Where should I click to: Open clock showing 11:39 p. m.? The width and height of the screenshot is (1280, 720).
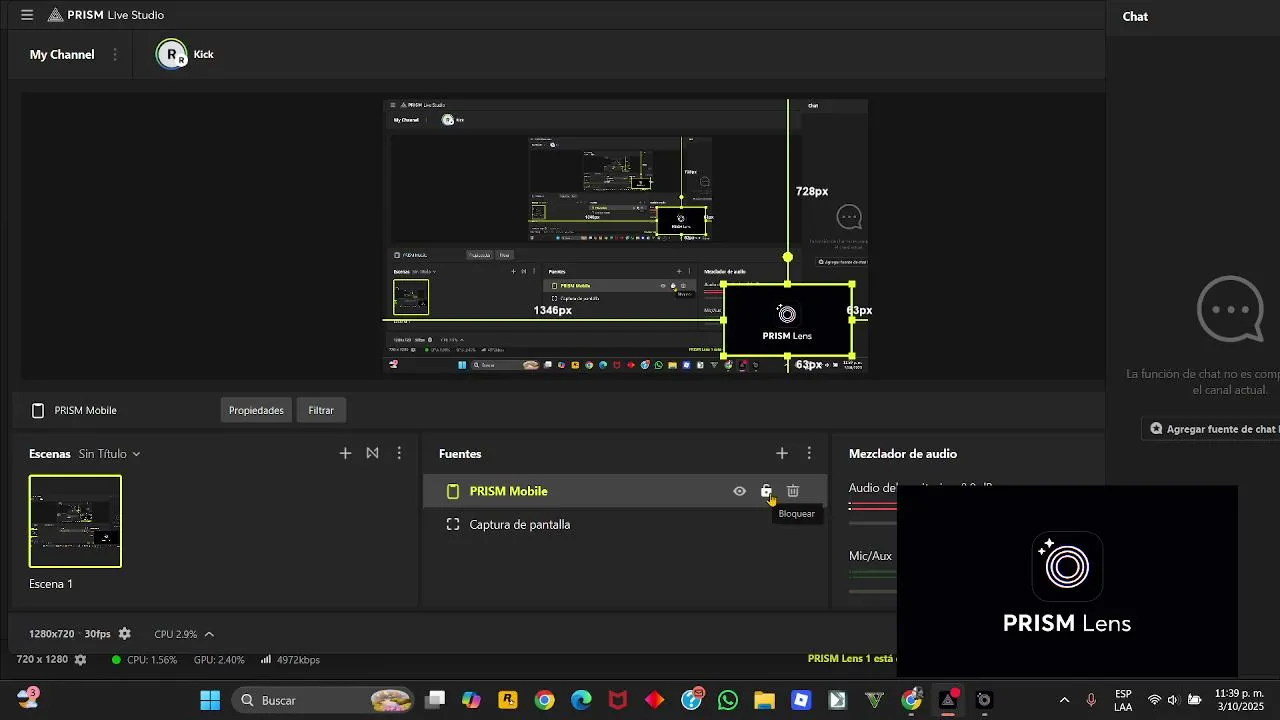1238,700
